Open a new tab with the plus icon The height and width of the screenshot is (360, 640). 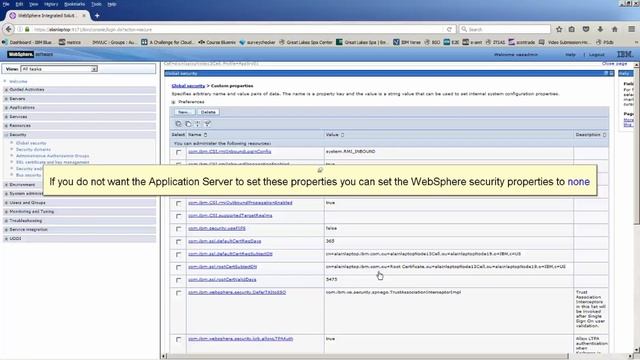pos(97,16)
